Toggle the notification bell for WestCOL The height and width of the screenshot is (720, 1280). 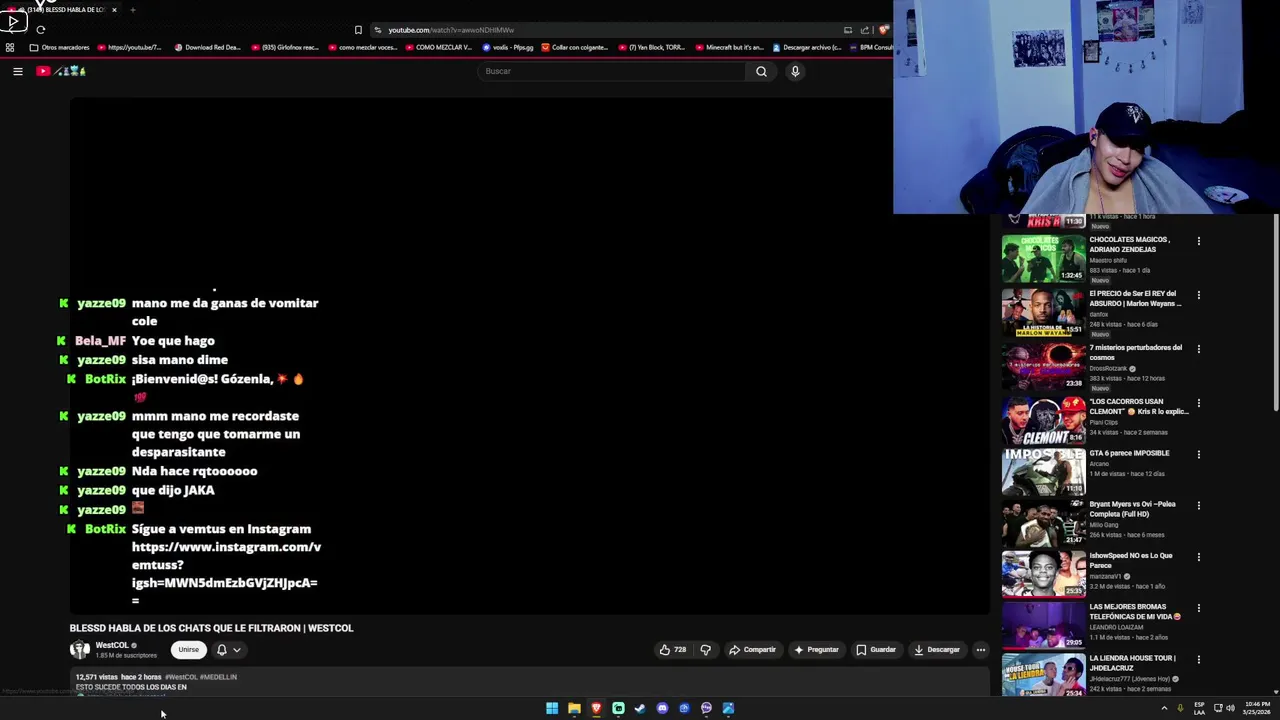click(222, 650)
